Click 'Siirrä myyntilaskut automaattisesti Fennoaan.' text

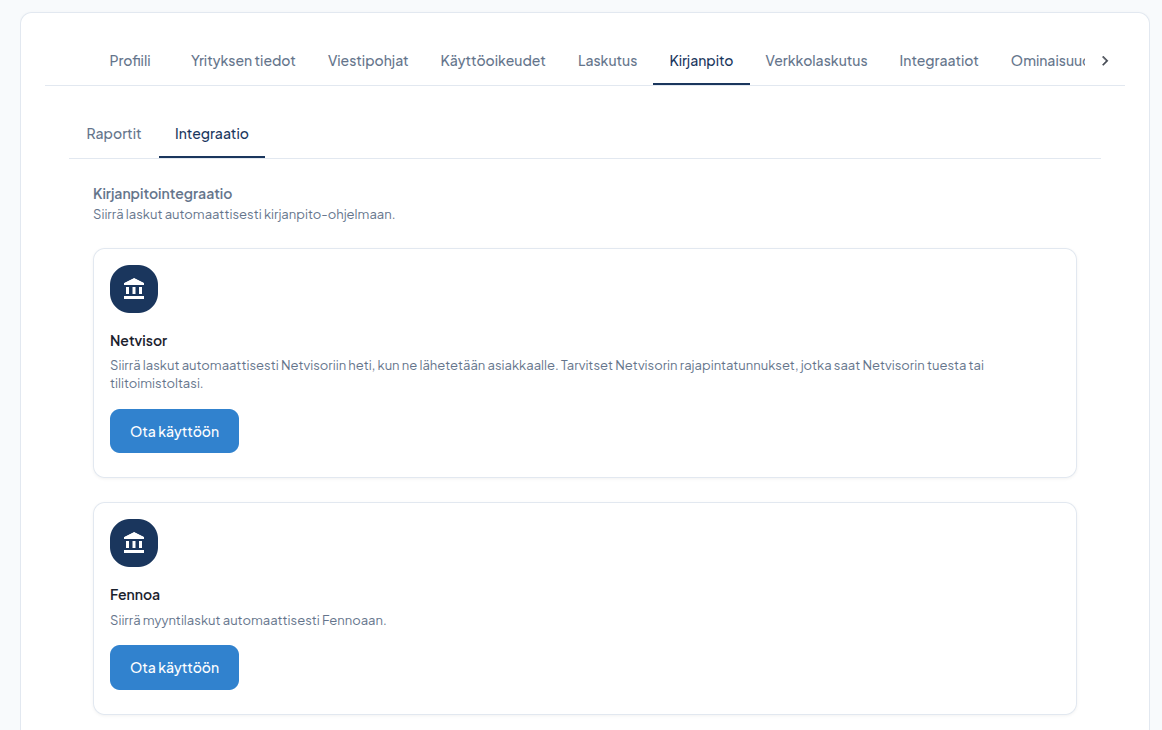point(248,620)
